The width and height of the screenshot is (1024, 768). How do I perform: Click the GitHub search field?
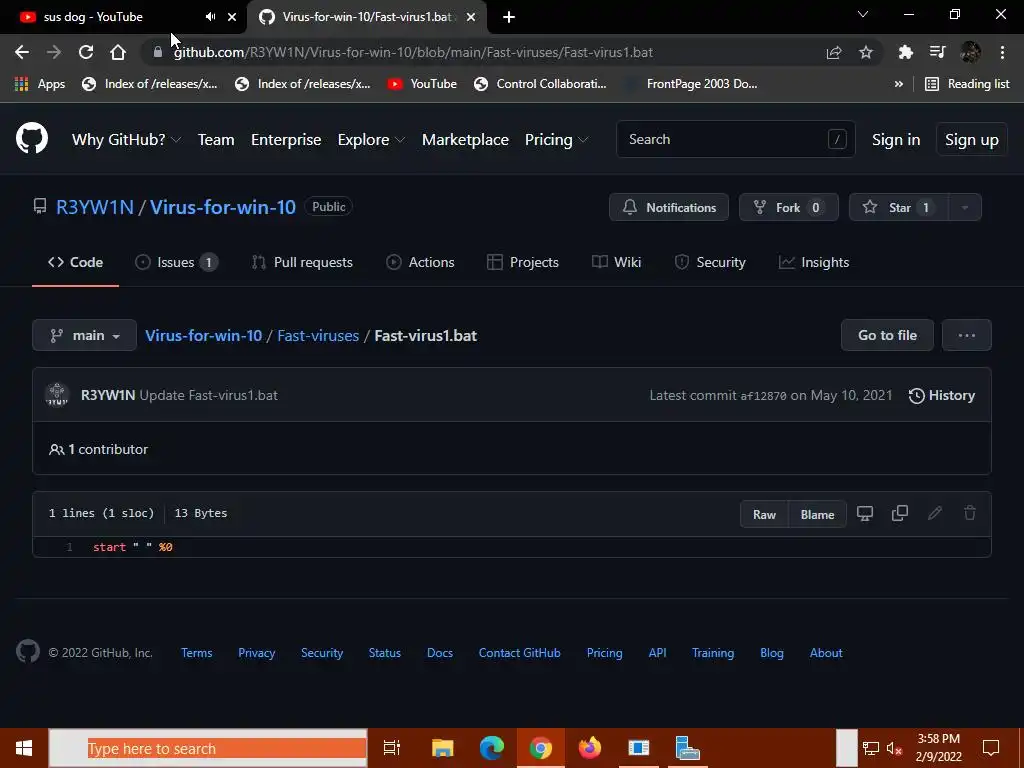pyautogui.click(x=735, y=139)
